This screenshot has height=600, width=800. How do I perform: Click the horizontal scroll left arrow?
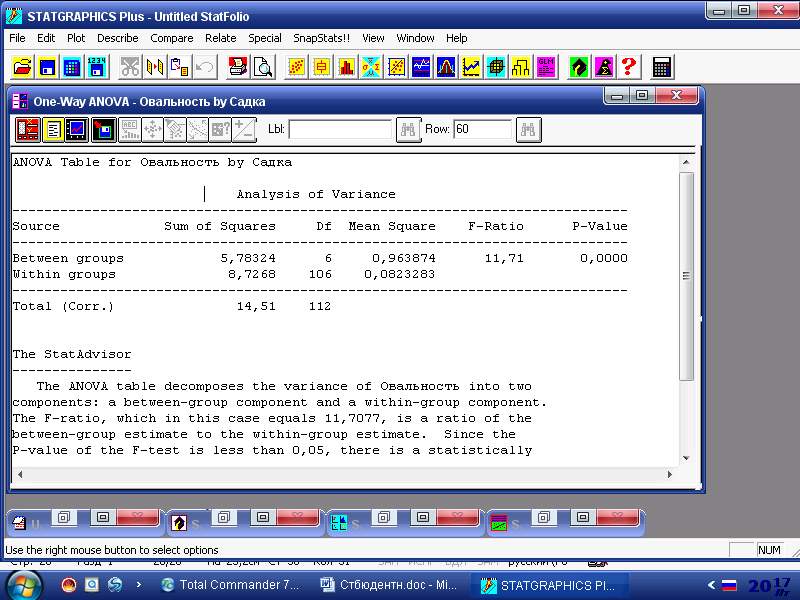20,474
